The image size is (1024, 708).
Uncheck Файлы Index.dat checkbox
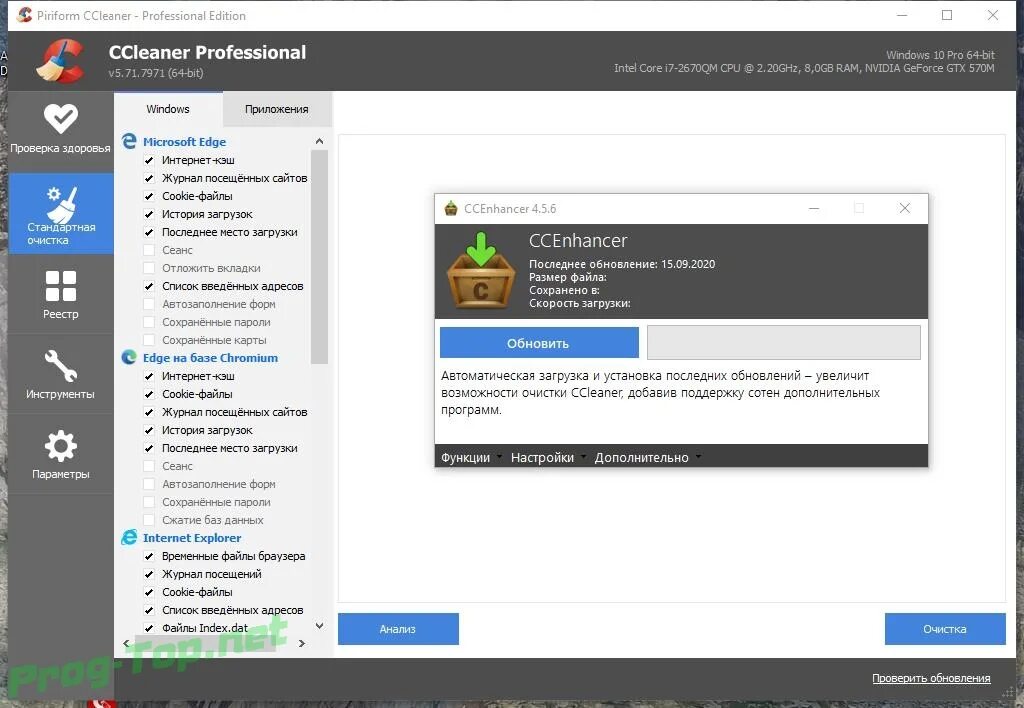click(149, 628)
